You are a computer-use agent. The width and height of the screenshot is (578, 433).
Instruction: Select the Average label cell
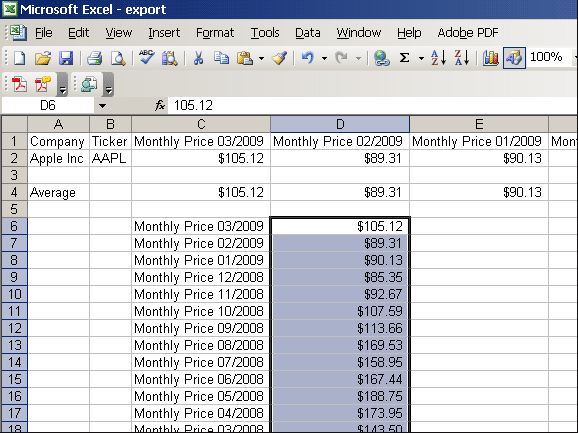(x=58, y=192)
